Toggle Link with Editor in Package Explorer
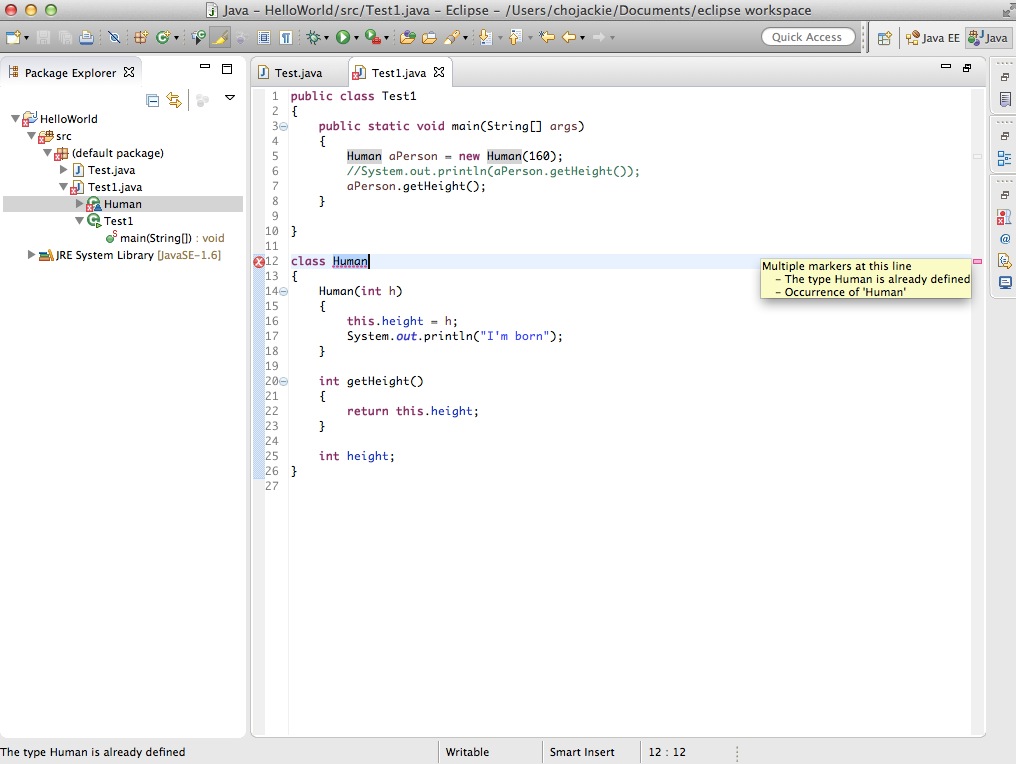Screen dimensions: 1016x764 pyautogui.click(x=174, y=99)
